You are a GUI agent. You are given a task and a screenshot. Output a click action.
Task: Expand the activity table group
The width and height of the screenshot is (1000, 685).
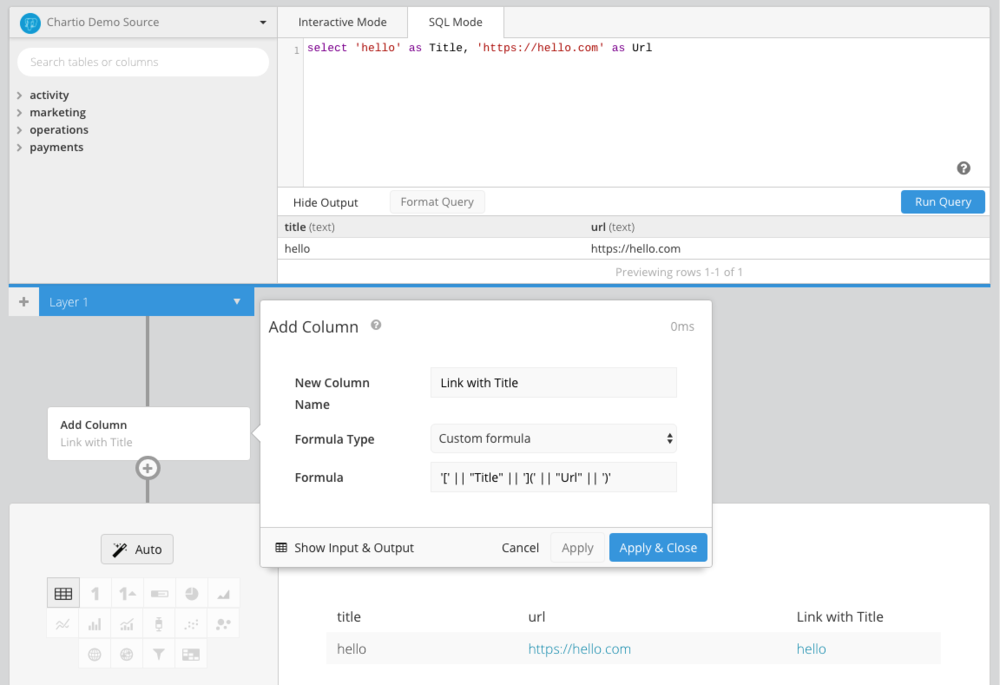coord(19,95)
